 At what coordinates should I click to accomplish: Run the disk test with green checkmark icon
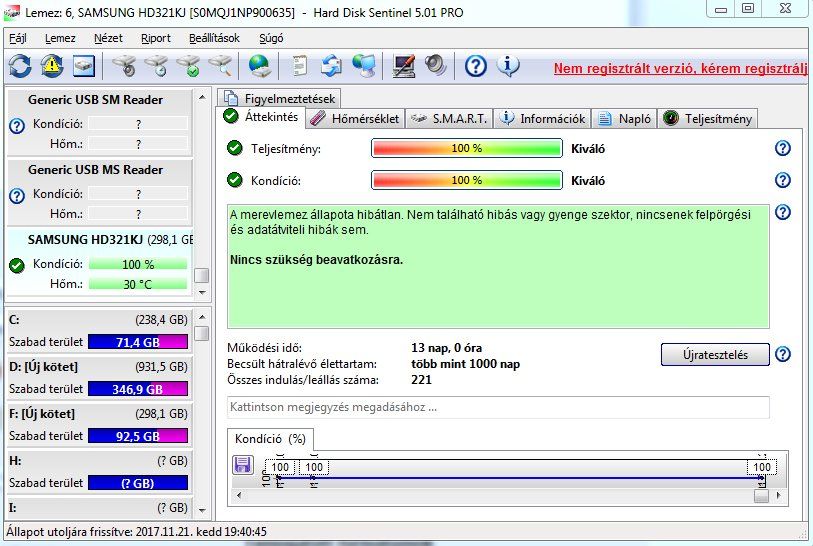coord(188,66)
